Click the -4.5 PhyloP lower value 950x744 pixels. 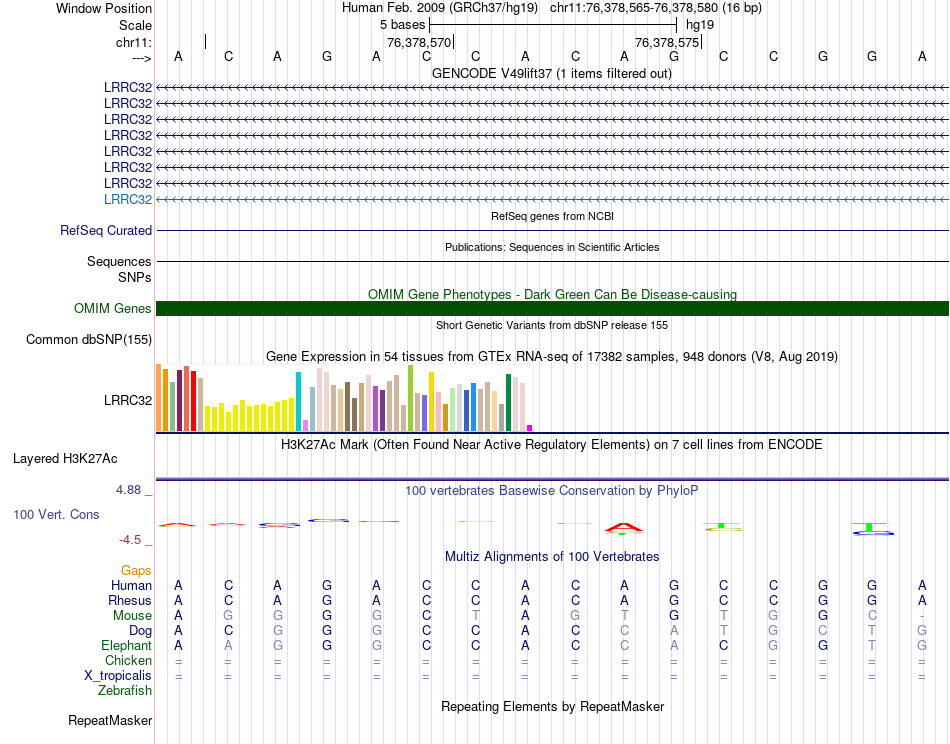(130, 540)
